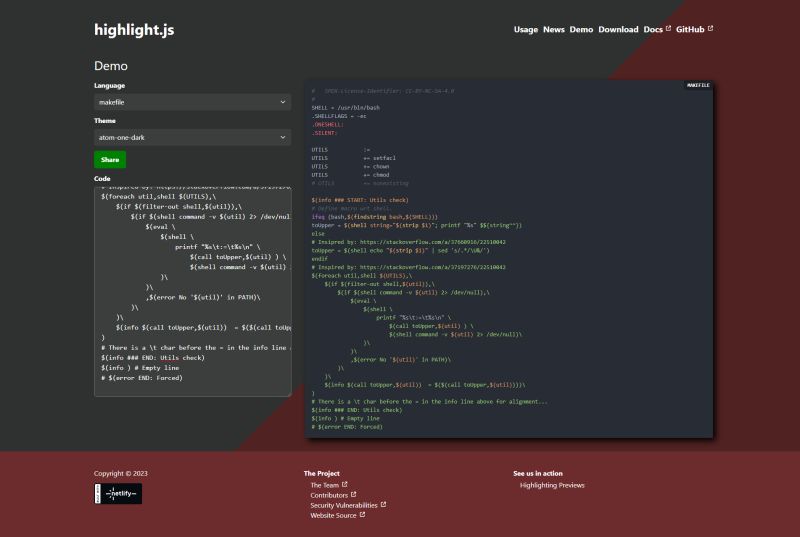800x537 pixels.
Task: Click the green Share button
Action: pos(110,160)
